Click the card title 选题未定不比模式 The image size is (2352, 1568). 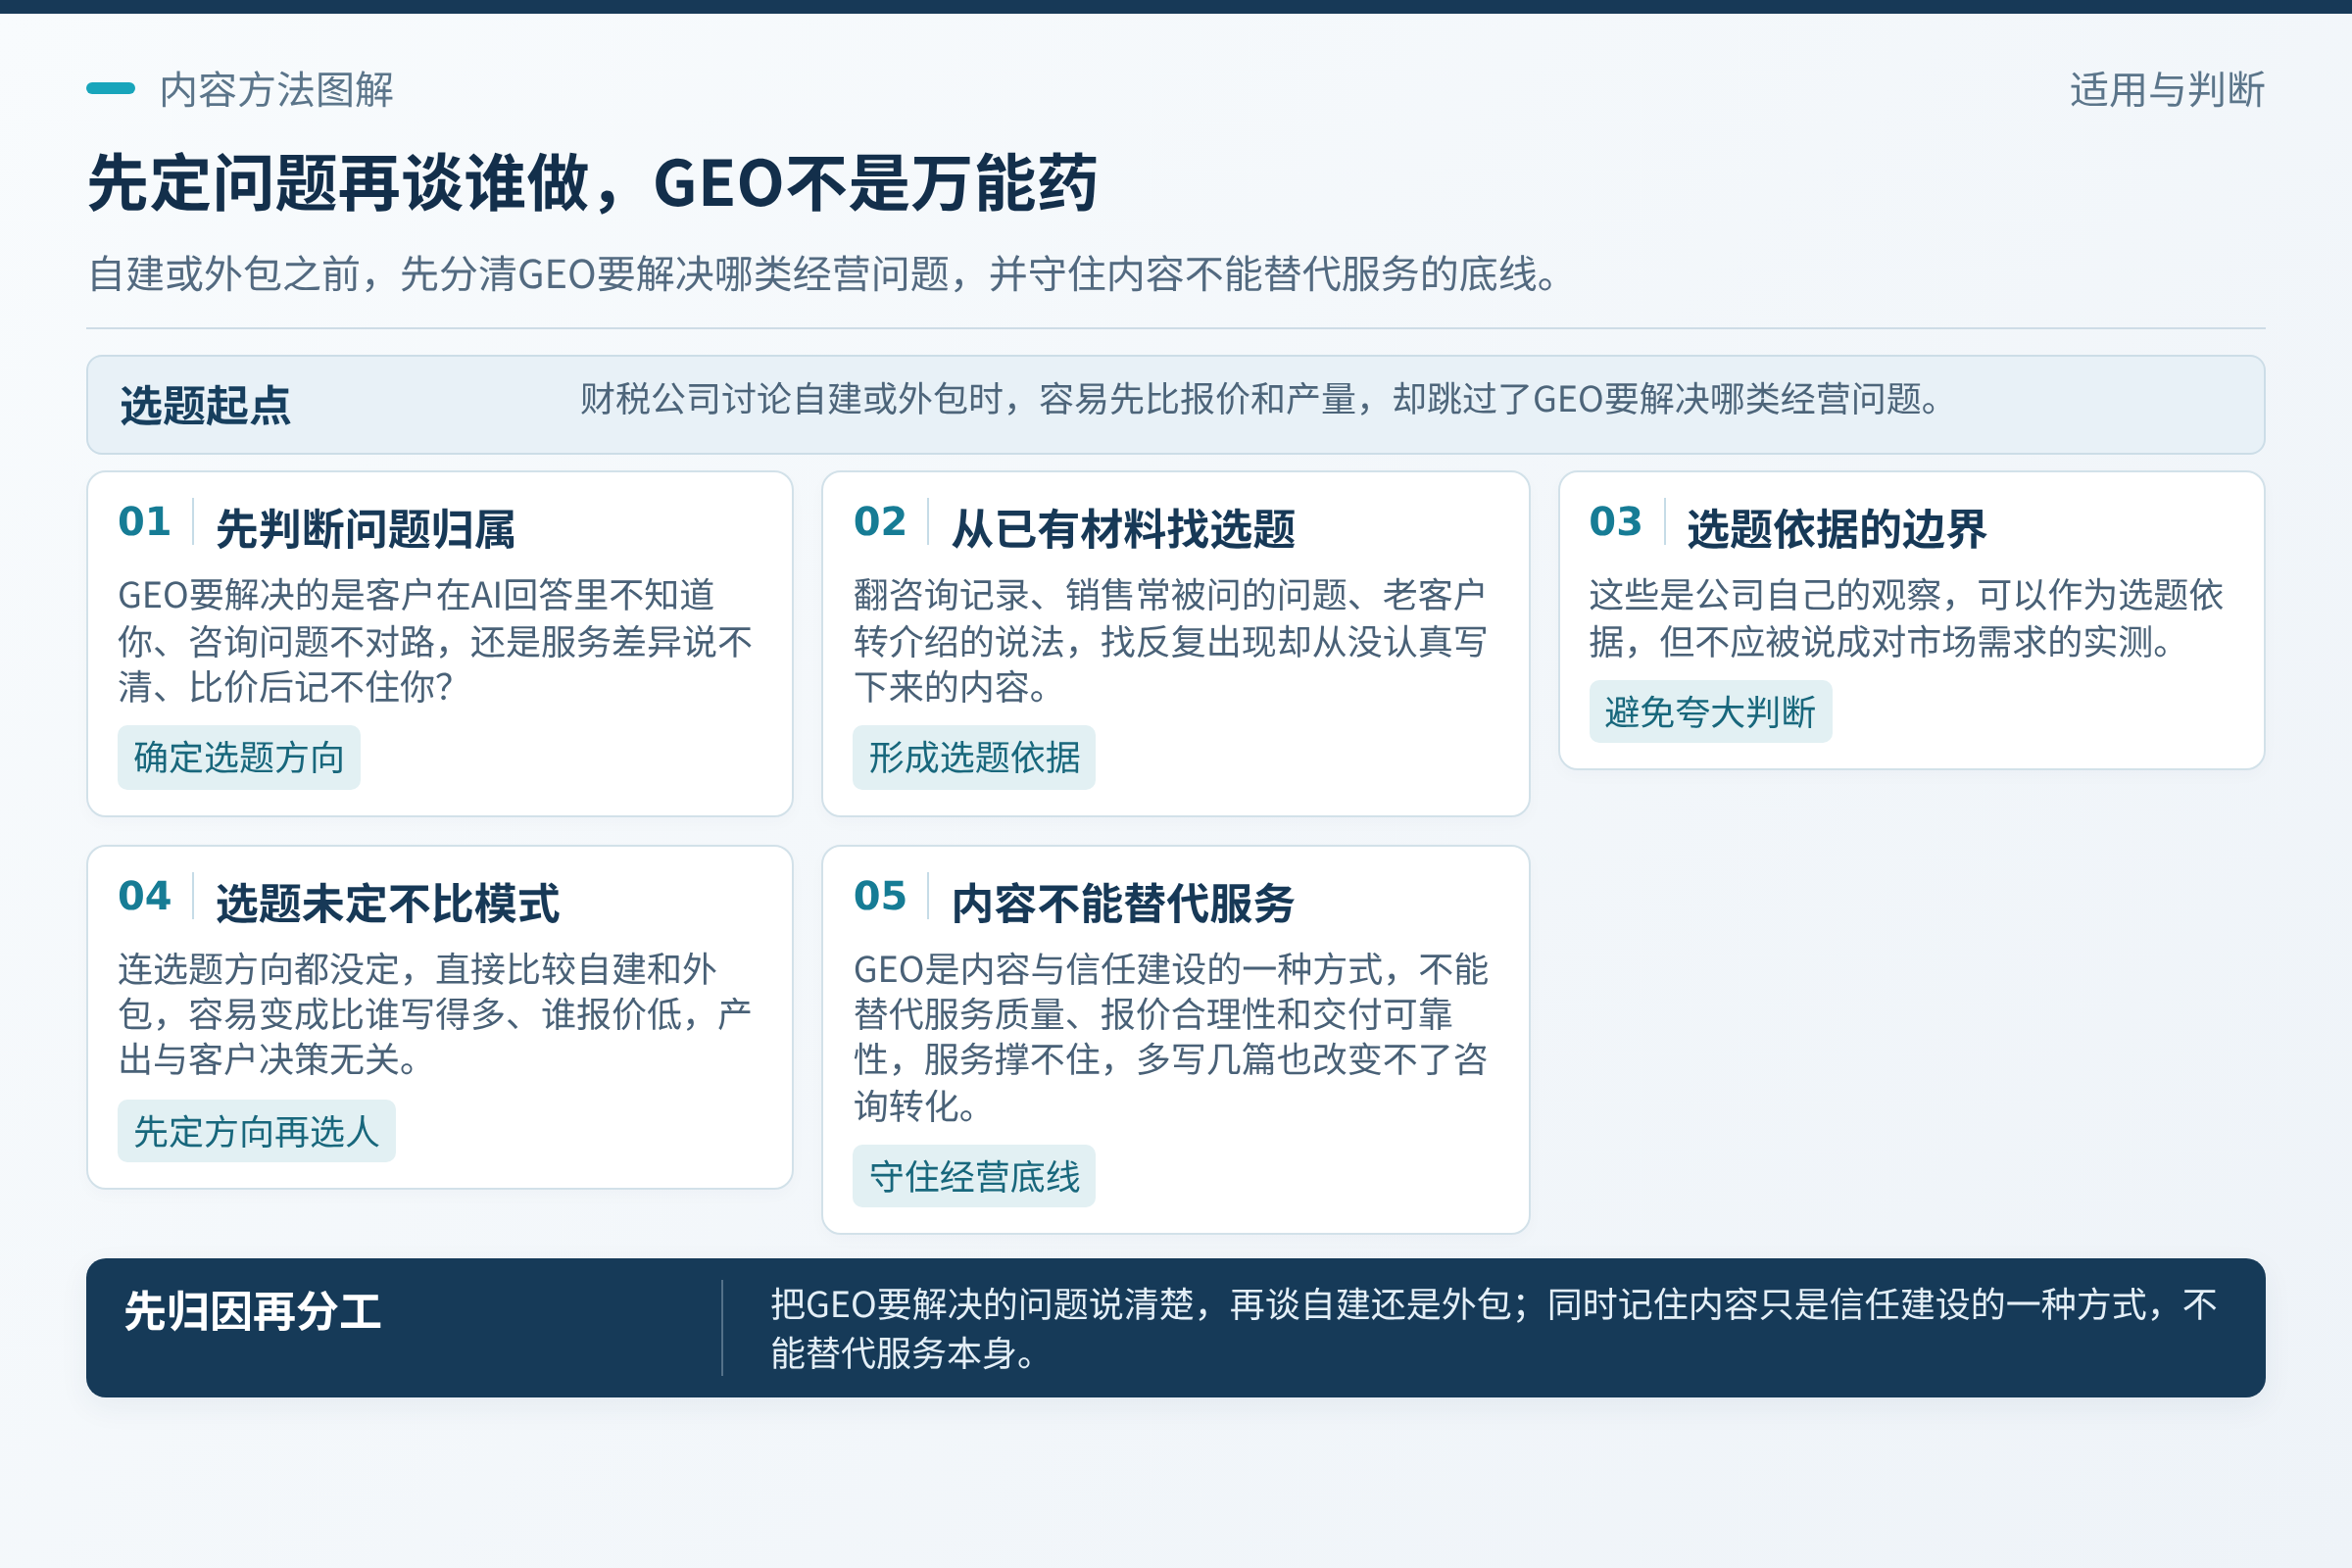[x=388, y=903]
